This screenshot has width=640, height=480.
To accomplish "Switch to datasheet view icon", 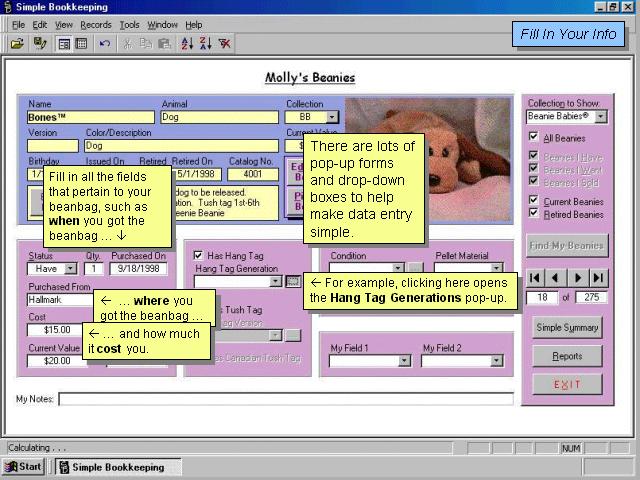I will point(82,44).
